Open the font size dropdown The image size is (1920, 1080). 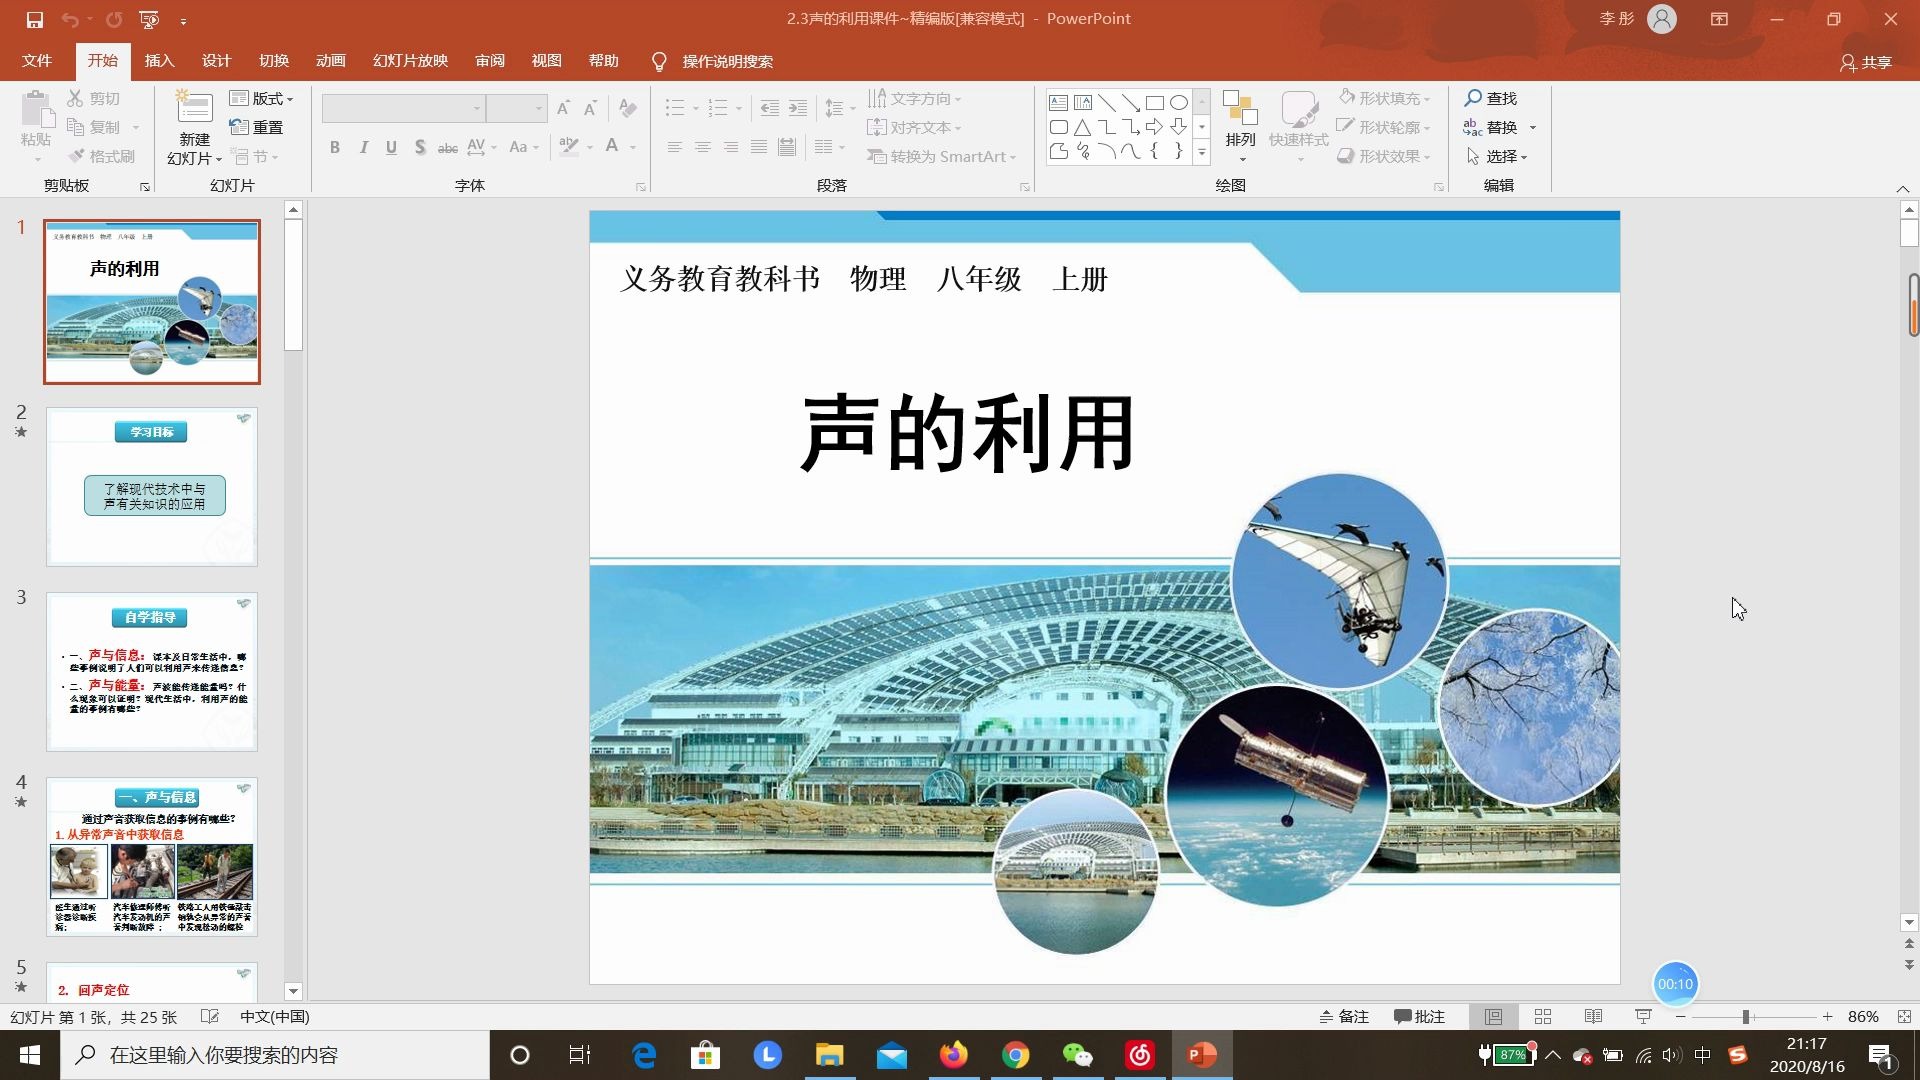[x=539, y=107]
